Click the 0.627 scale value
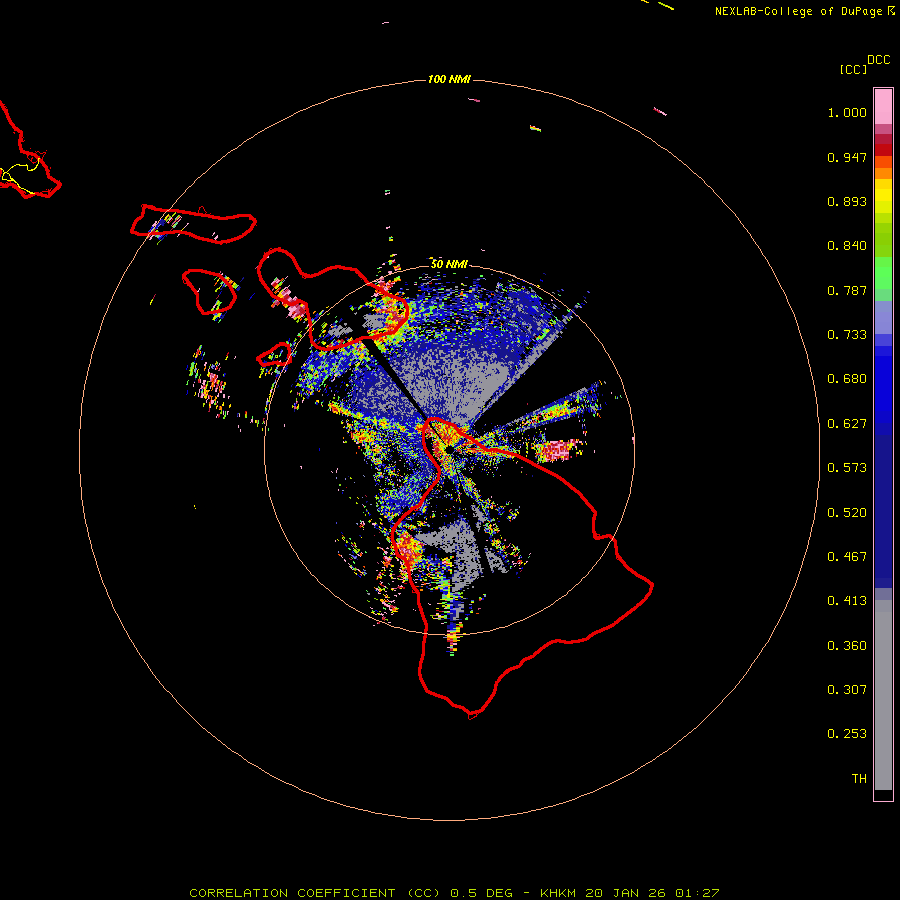Viewport: 900px width, 900px height. (x=847, y=424)
